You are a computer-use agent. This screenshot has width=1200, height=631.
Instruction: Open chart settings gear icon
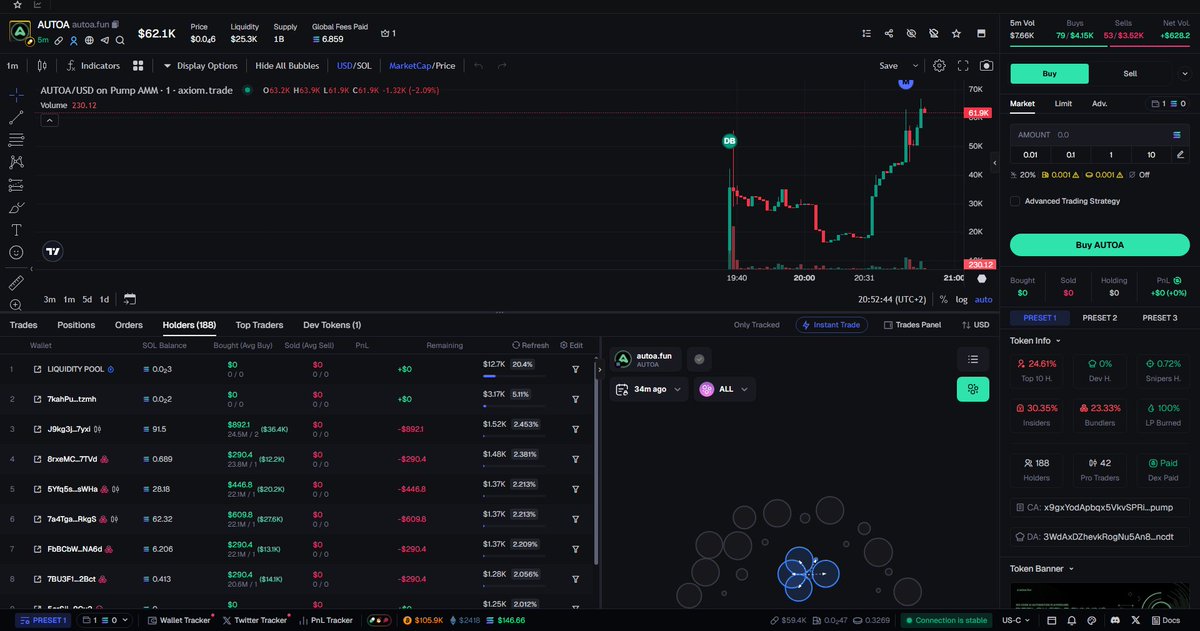939,65
